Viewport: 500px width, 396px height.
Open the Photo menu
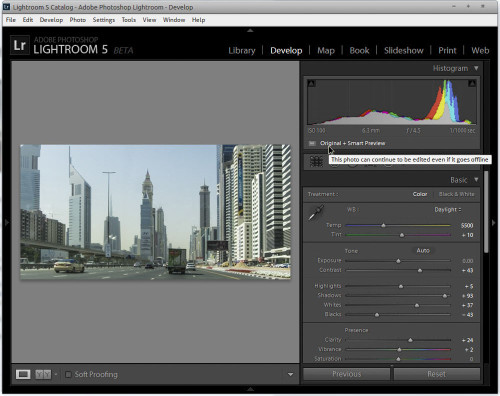[x=78, y=20]
